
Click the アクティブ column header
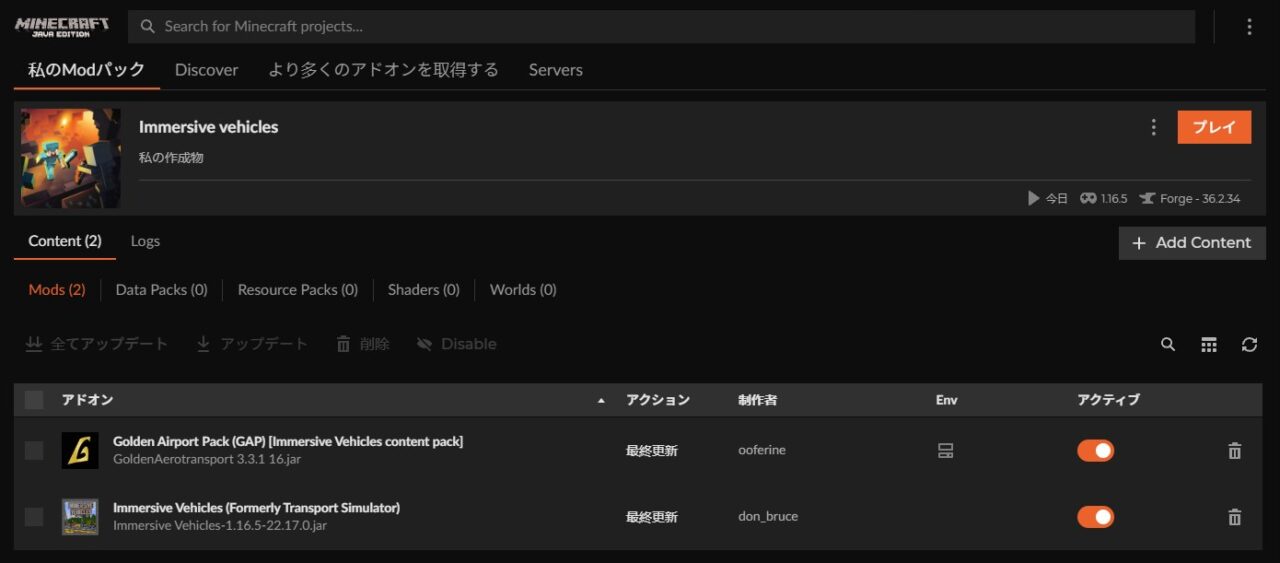(1108, 400)
